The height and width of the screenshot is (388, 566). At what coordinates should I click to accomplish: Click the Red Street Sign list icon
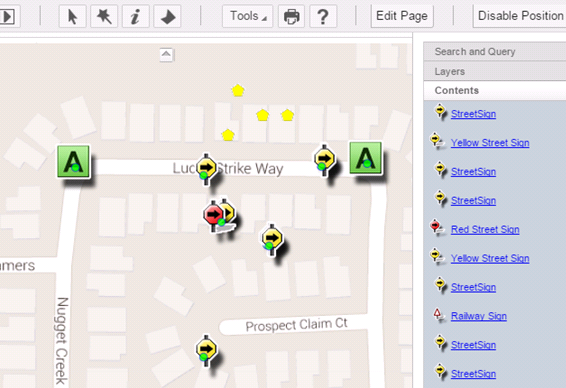pyautogui.click(x=437, y=228)
